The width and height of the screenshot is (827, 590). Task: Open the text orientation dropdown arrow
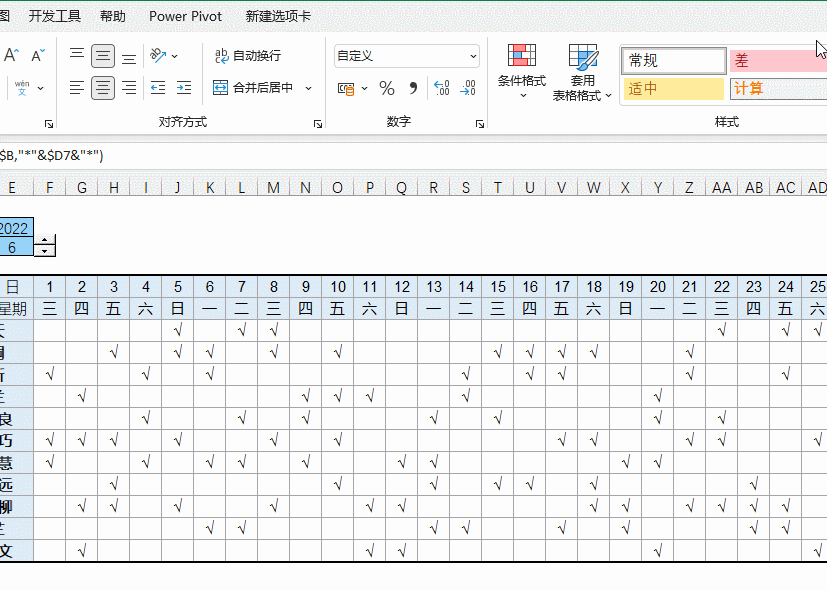coord(175,56)
